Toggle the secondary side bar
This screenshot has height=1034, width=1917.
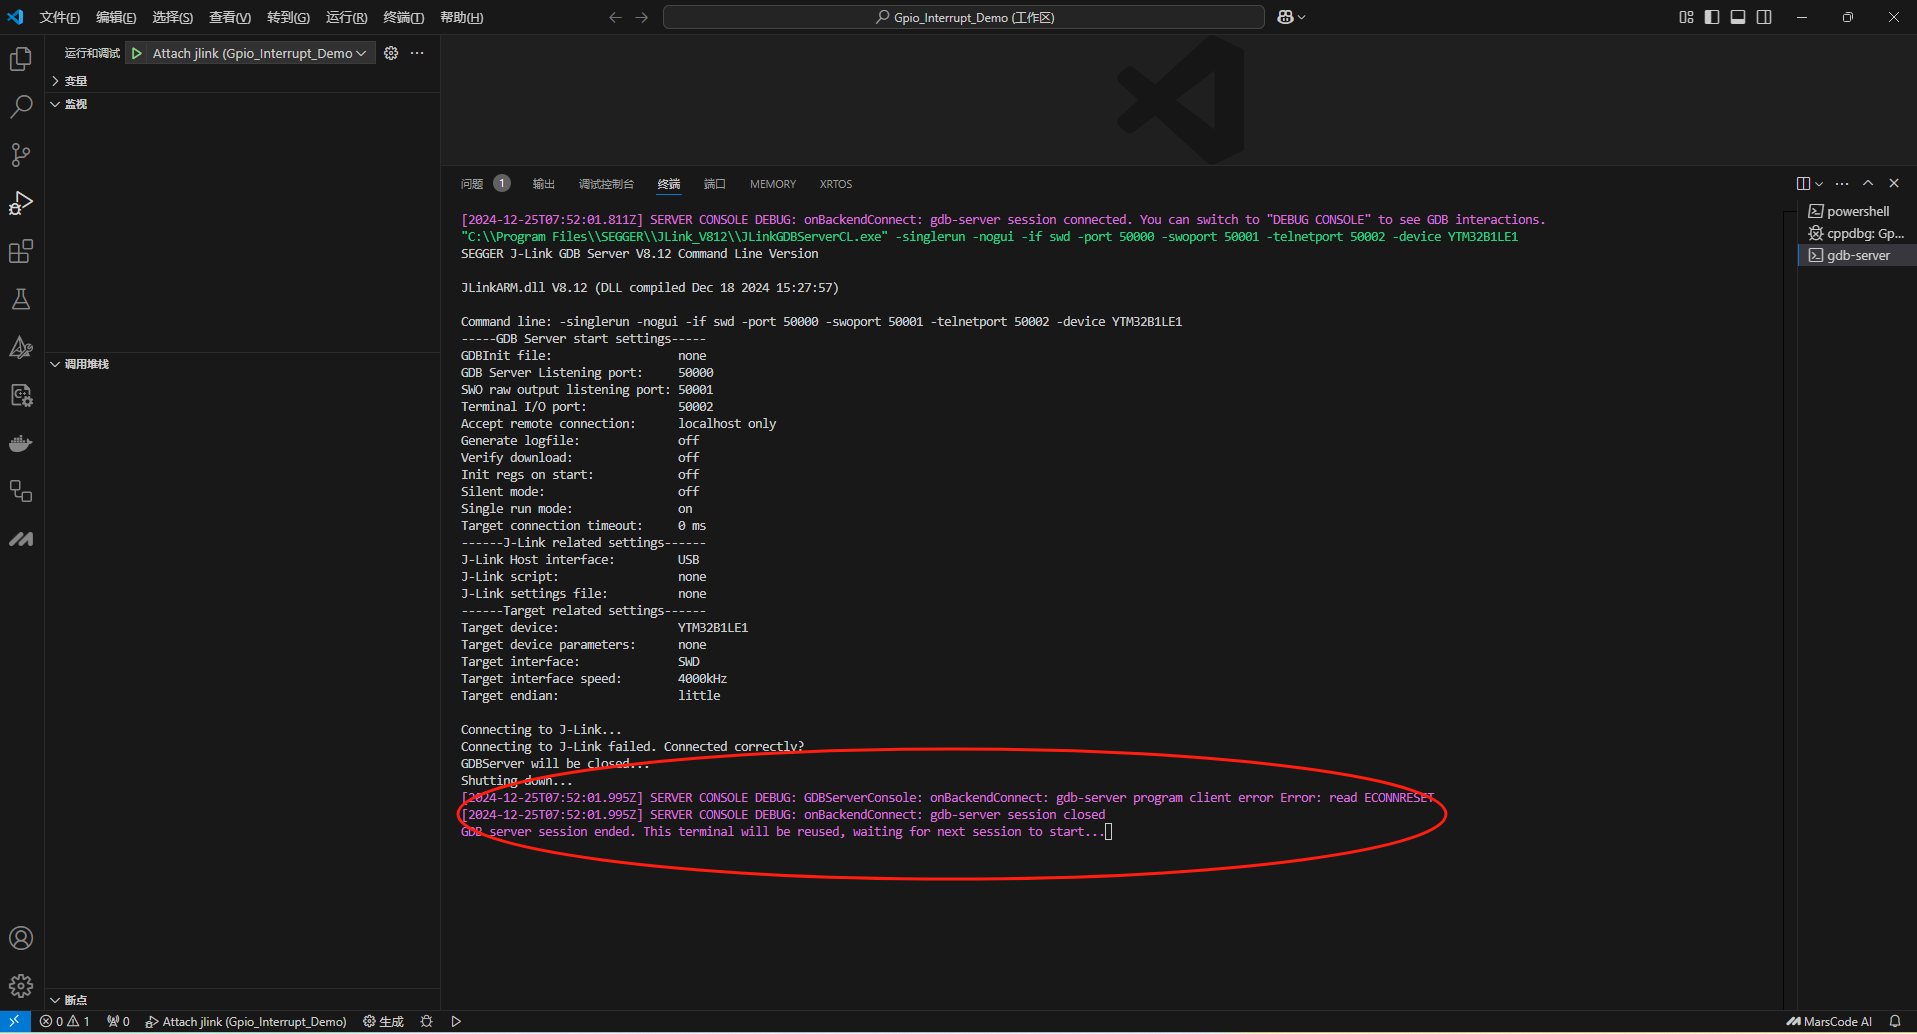(x=1764, y=17)
